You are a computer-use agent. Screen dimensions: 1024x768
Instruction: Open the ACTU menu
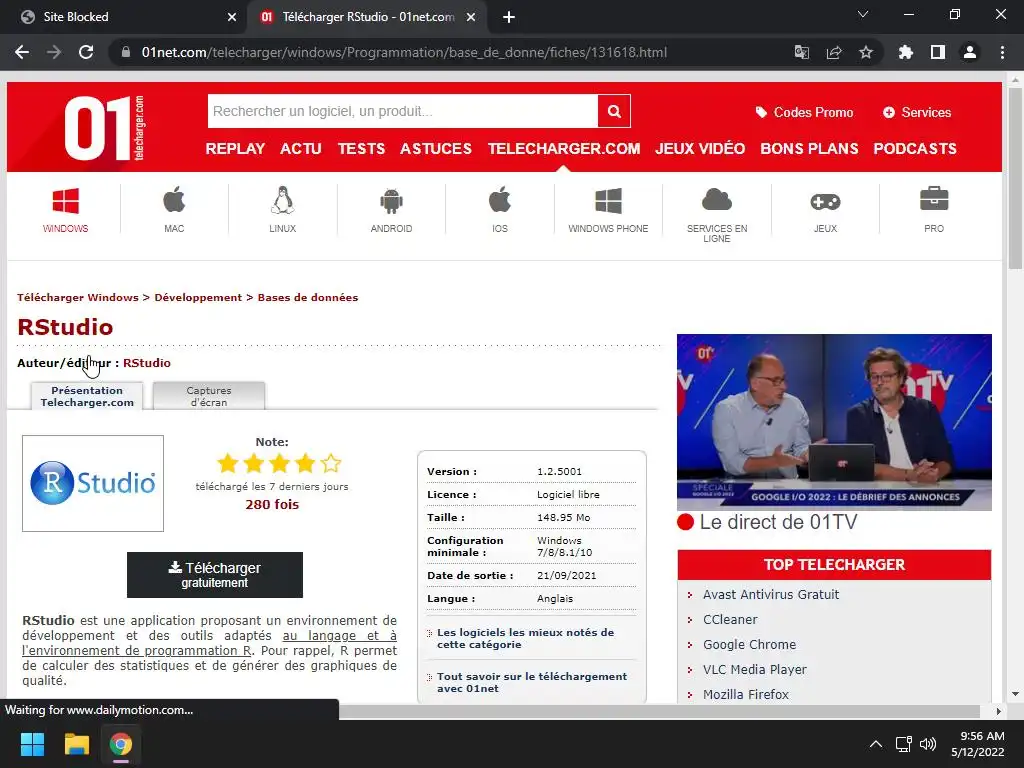[x=300, y=149]
